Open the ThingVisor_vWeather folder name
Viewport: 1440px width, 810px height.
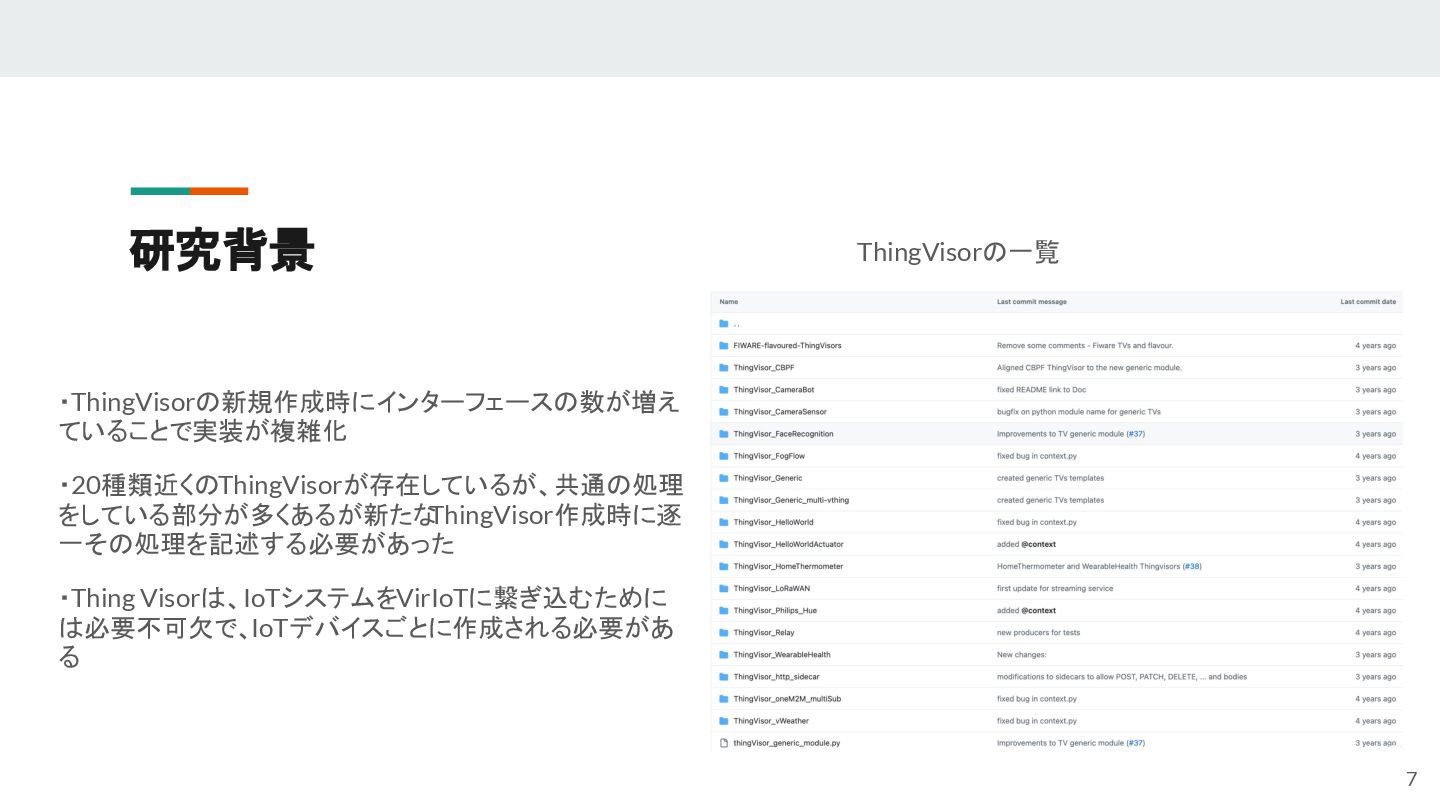[771, 720]
